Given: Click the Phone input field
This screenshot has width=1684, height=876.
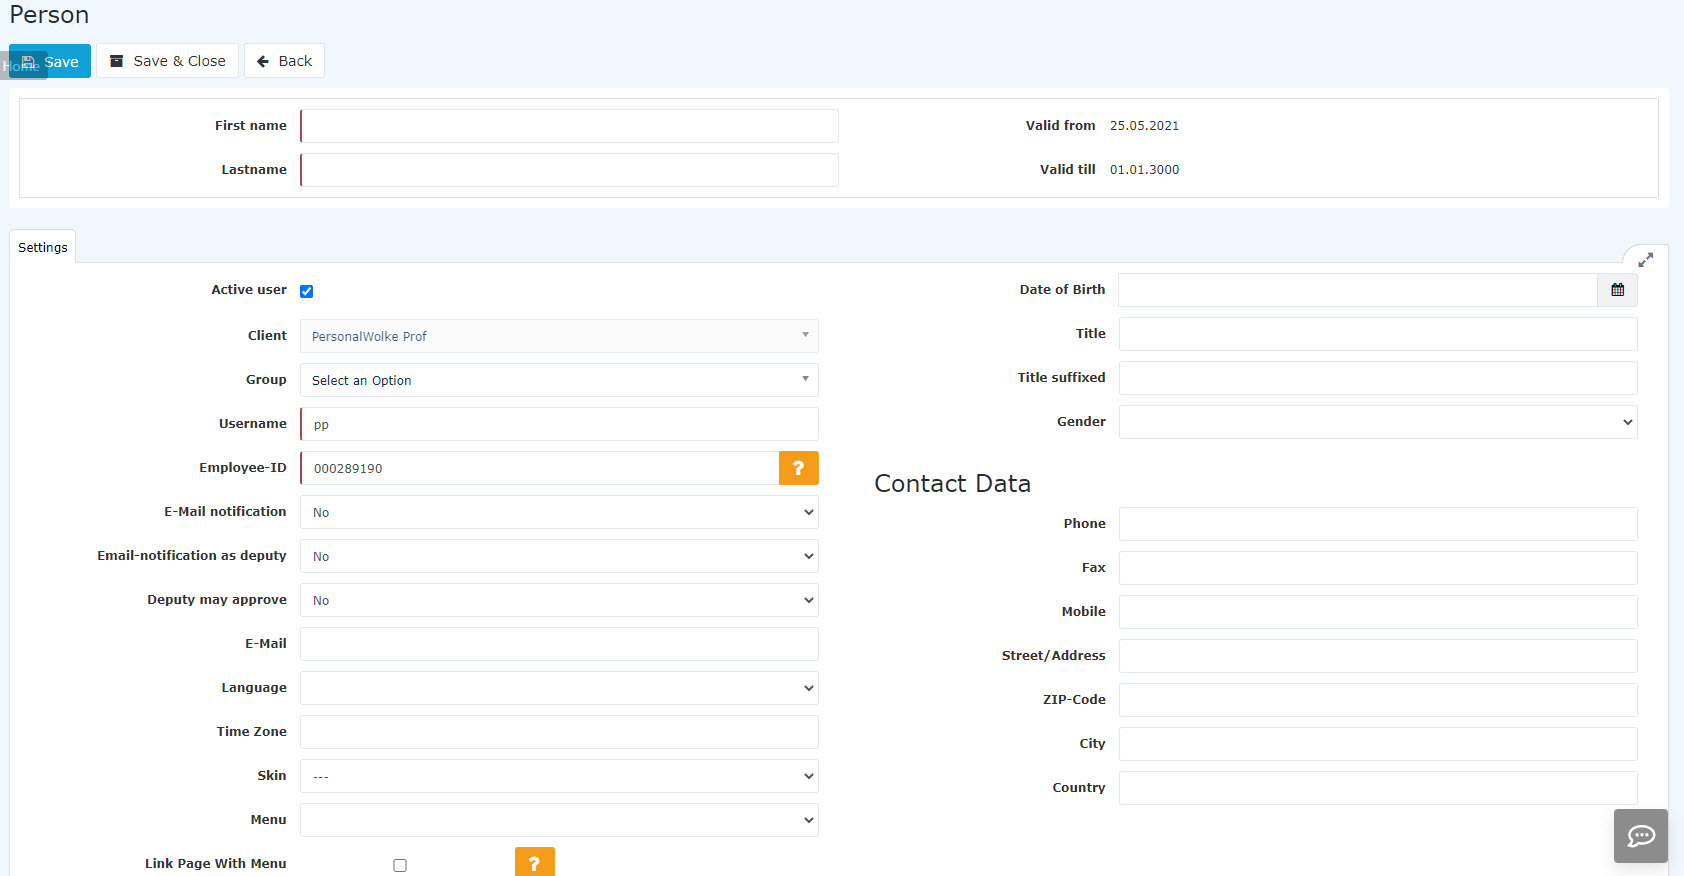Looking at the screenshot, I should (1378, 524).
